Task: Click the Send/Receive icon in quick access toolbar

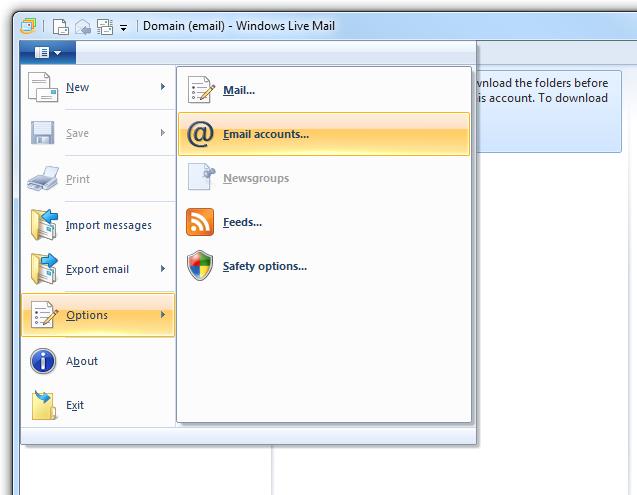Action: (104, 26)
